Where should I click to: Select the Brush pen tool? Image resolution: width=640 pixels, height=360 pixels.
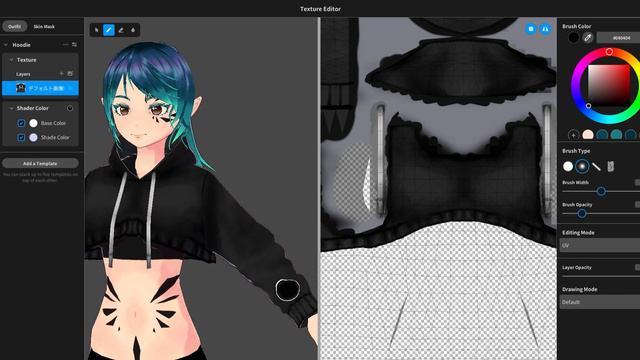coord(109,30)
